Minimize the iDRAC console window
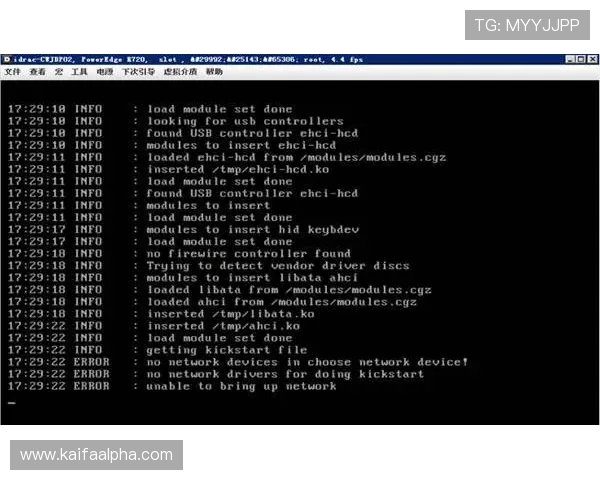 coord(568,59)
